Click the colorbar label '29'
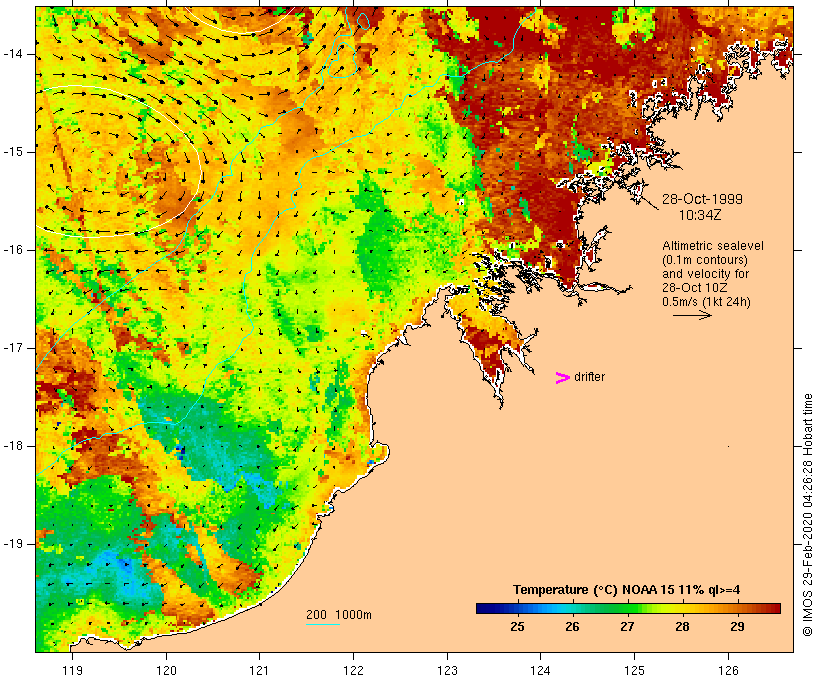The image size is (820, 680). (737, 626)
